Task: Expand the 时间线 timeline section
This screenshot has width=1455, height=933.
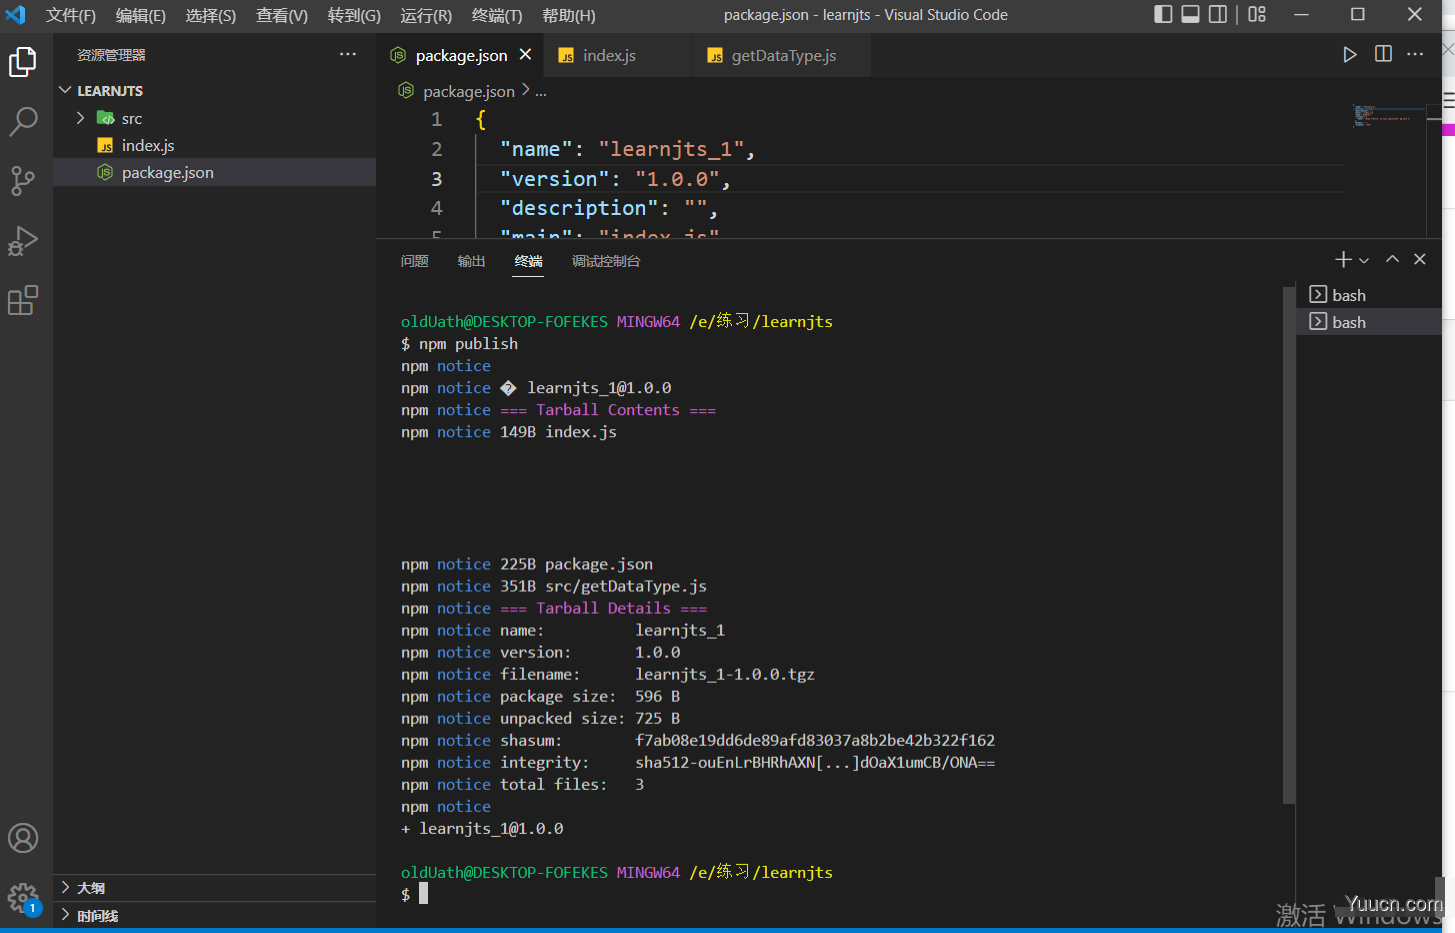Action: tap(215, 916)
